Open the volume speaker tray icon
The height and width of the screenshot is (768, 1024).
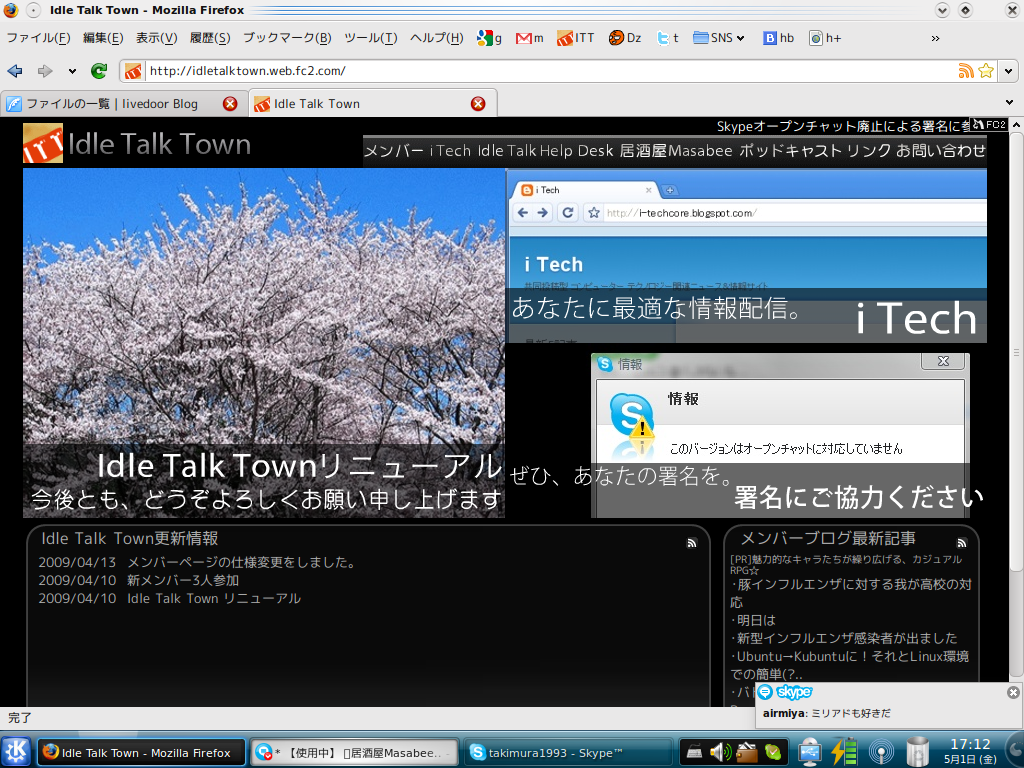pyautogui.click(x=720, y=752)
